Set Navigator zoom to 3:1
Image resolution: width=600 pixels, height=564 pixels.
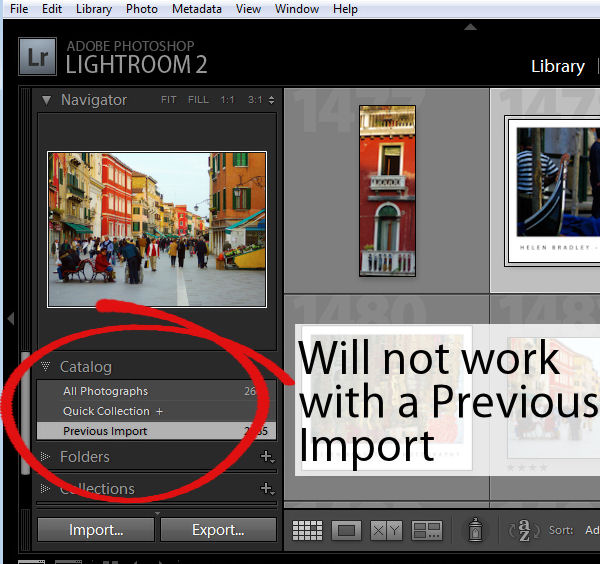point(255,100)
